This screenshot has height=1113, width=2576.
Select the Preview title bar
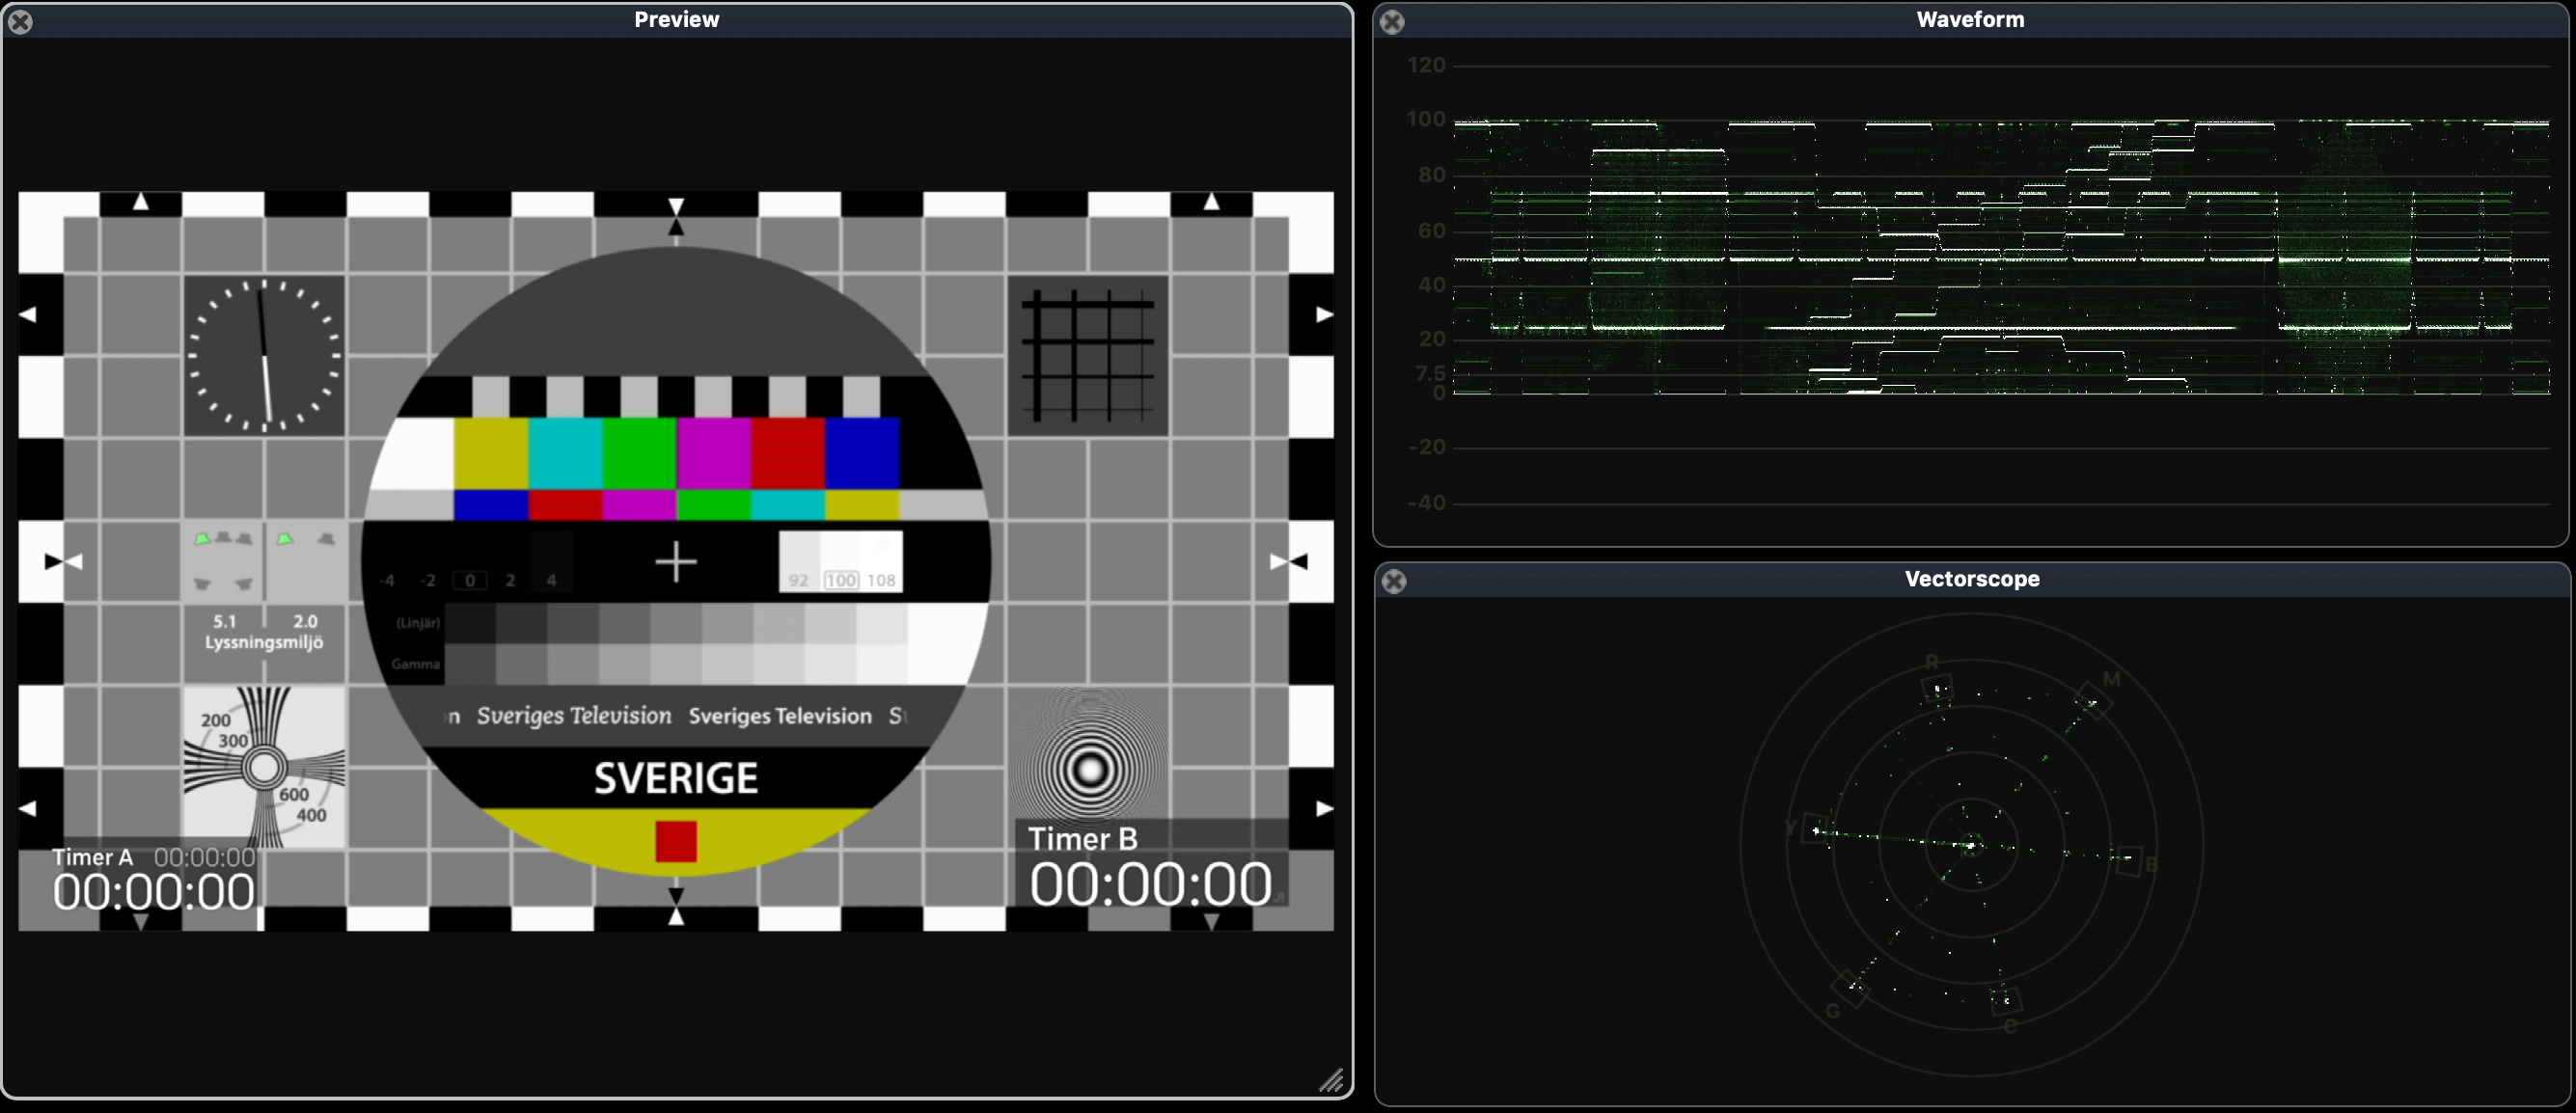(677, 20)
